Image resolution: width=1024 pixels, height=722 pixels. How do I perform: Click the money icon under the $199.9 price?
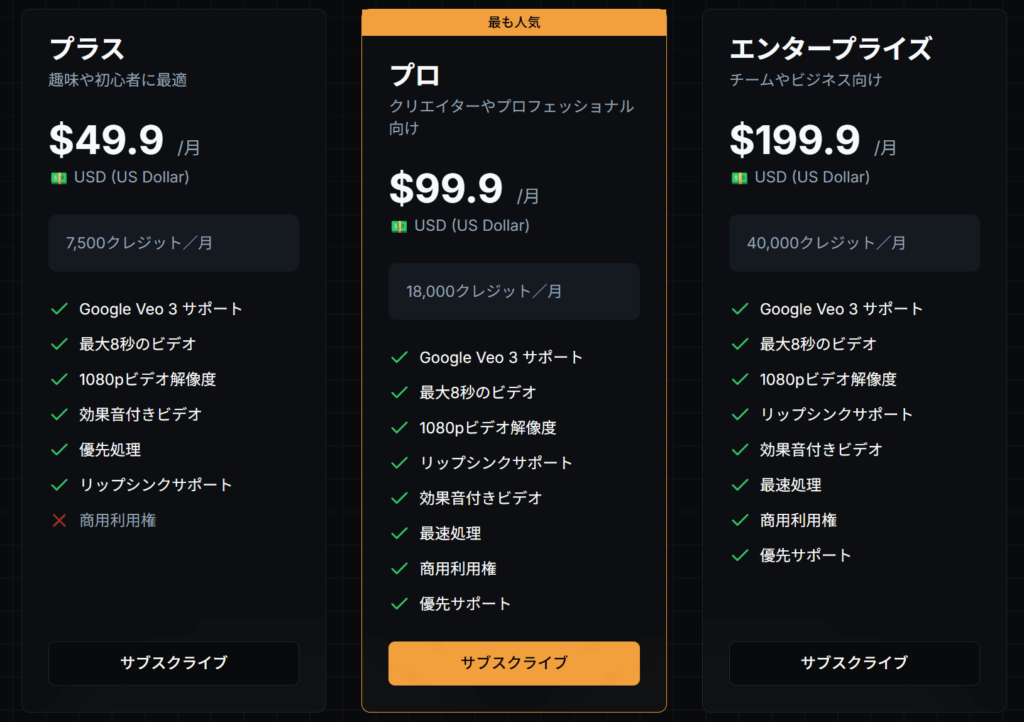click(x=739, y=178)
